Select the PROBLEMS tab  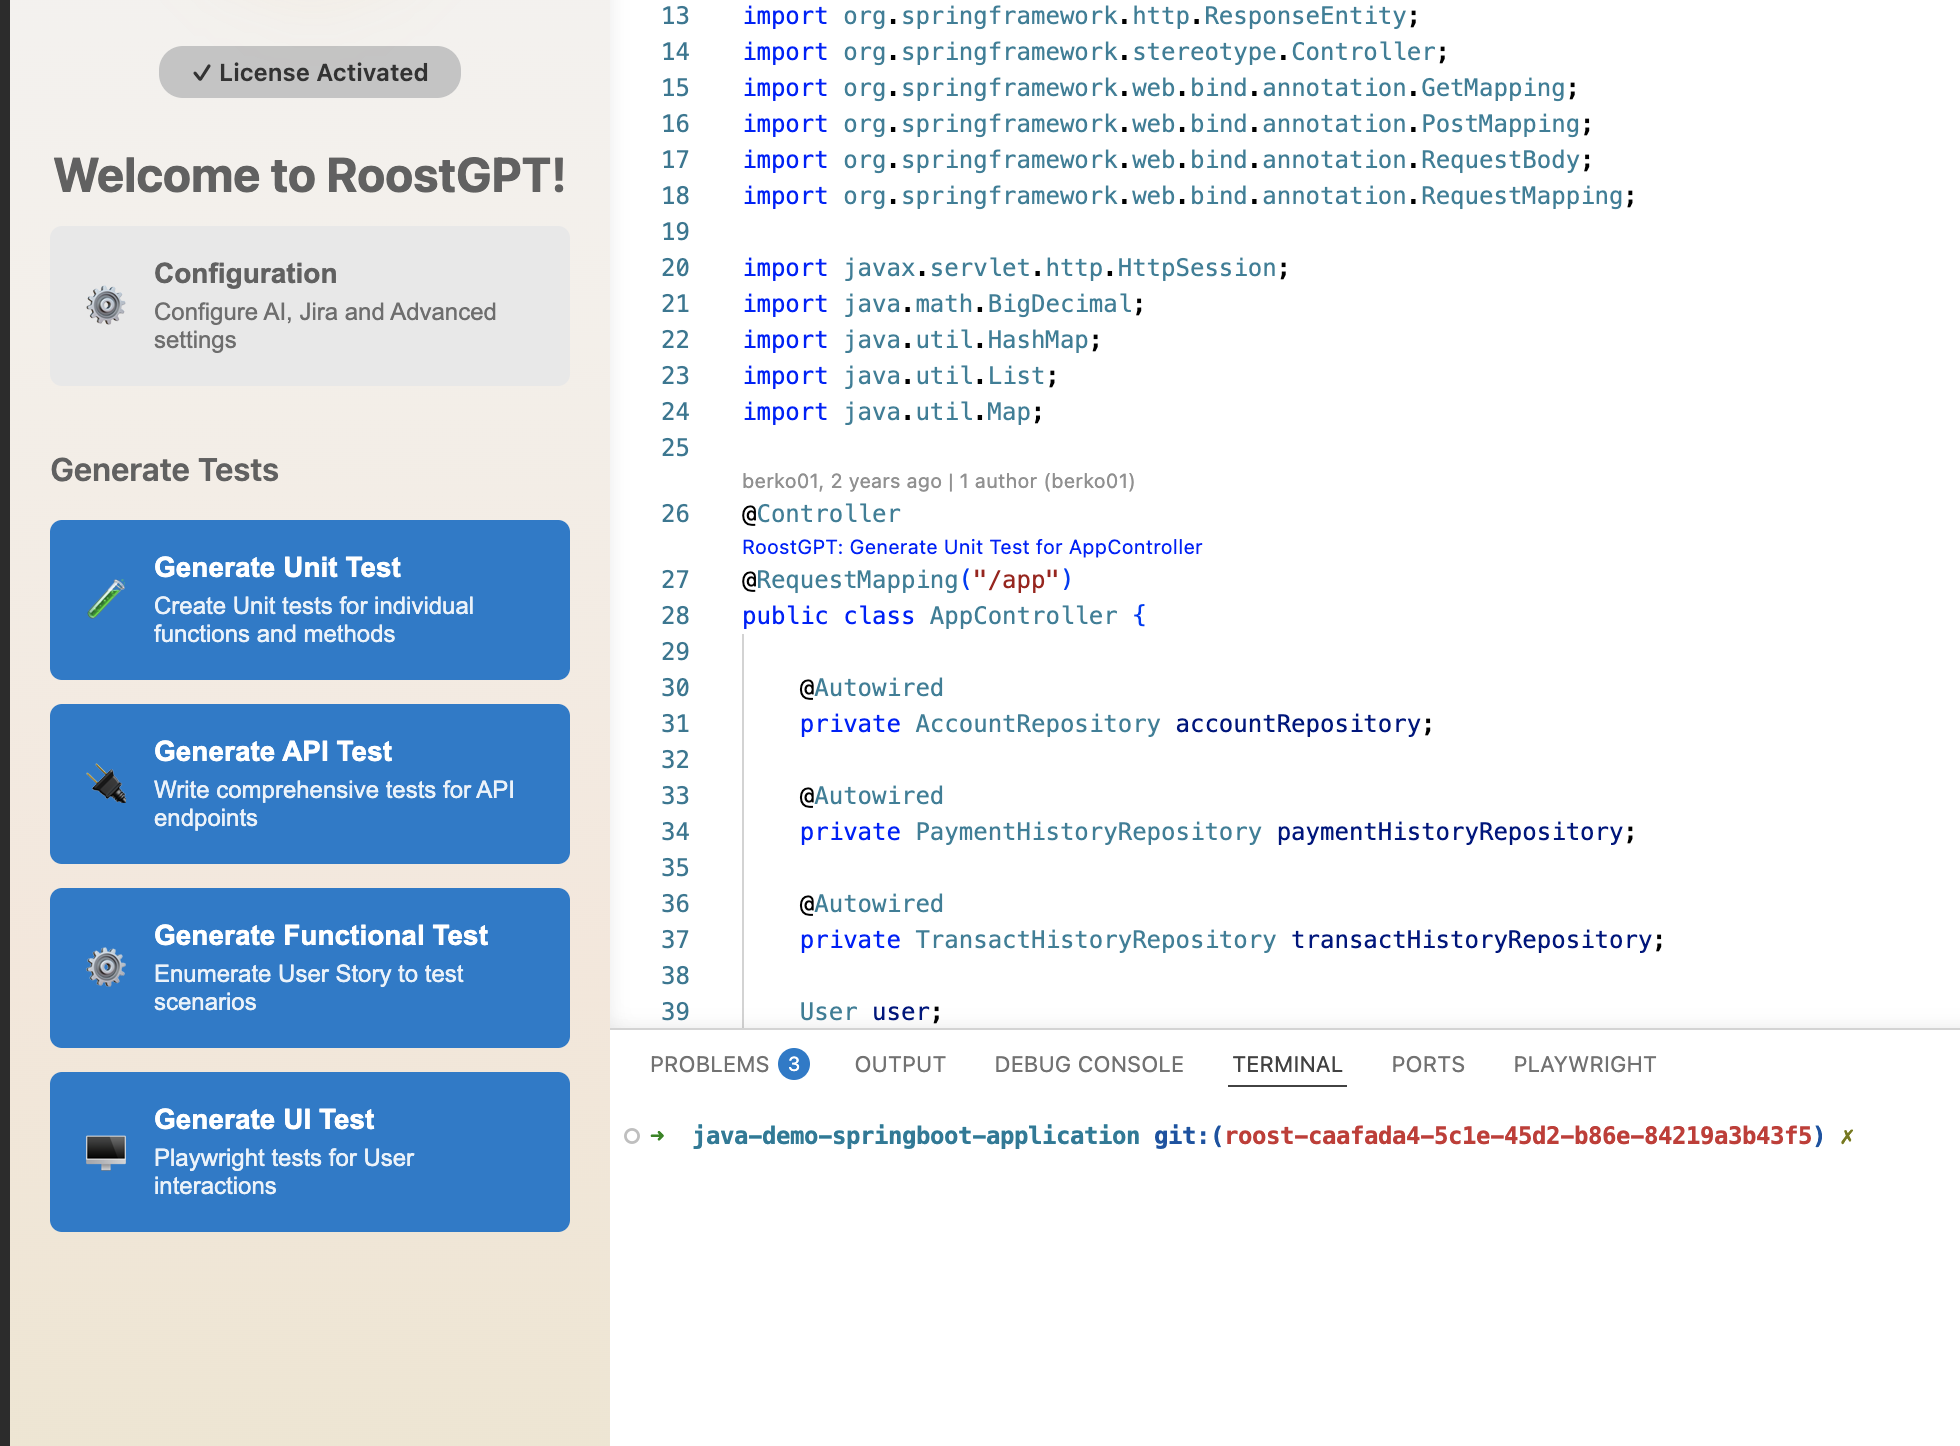point(712,1064)
